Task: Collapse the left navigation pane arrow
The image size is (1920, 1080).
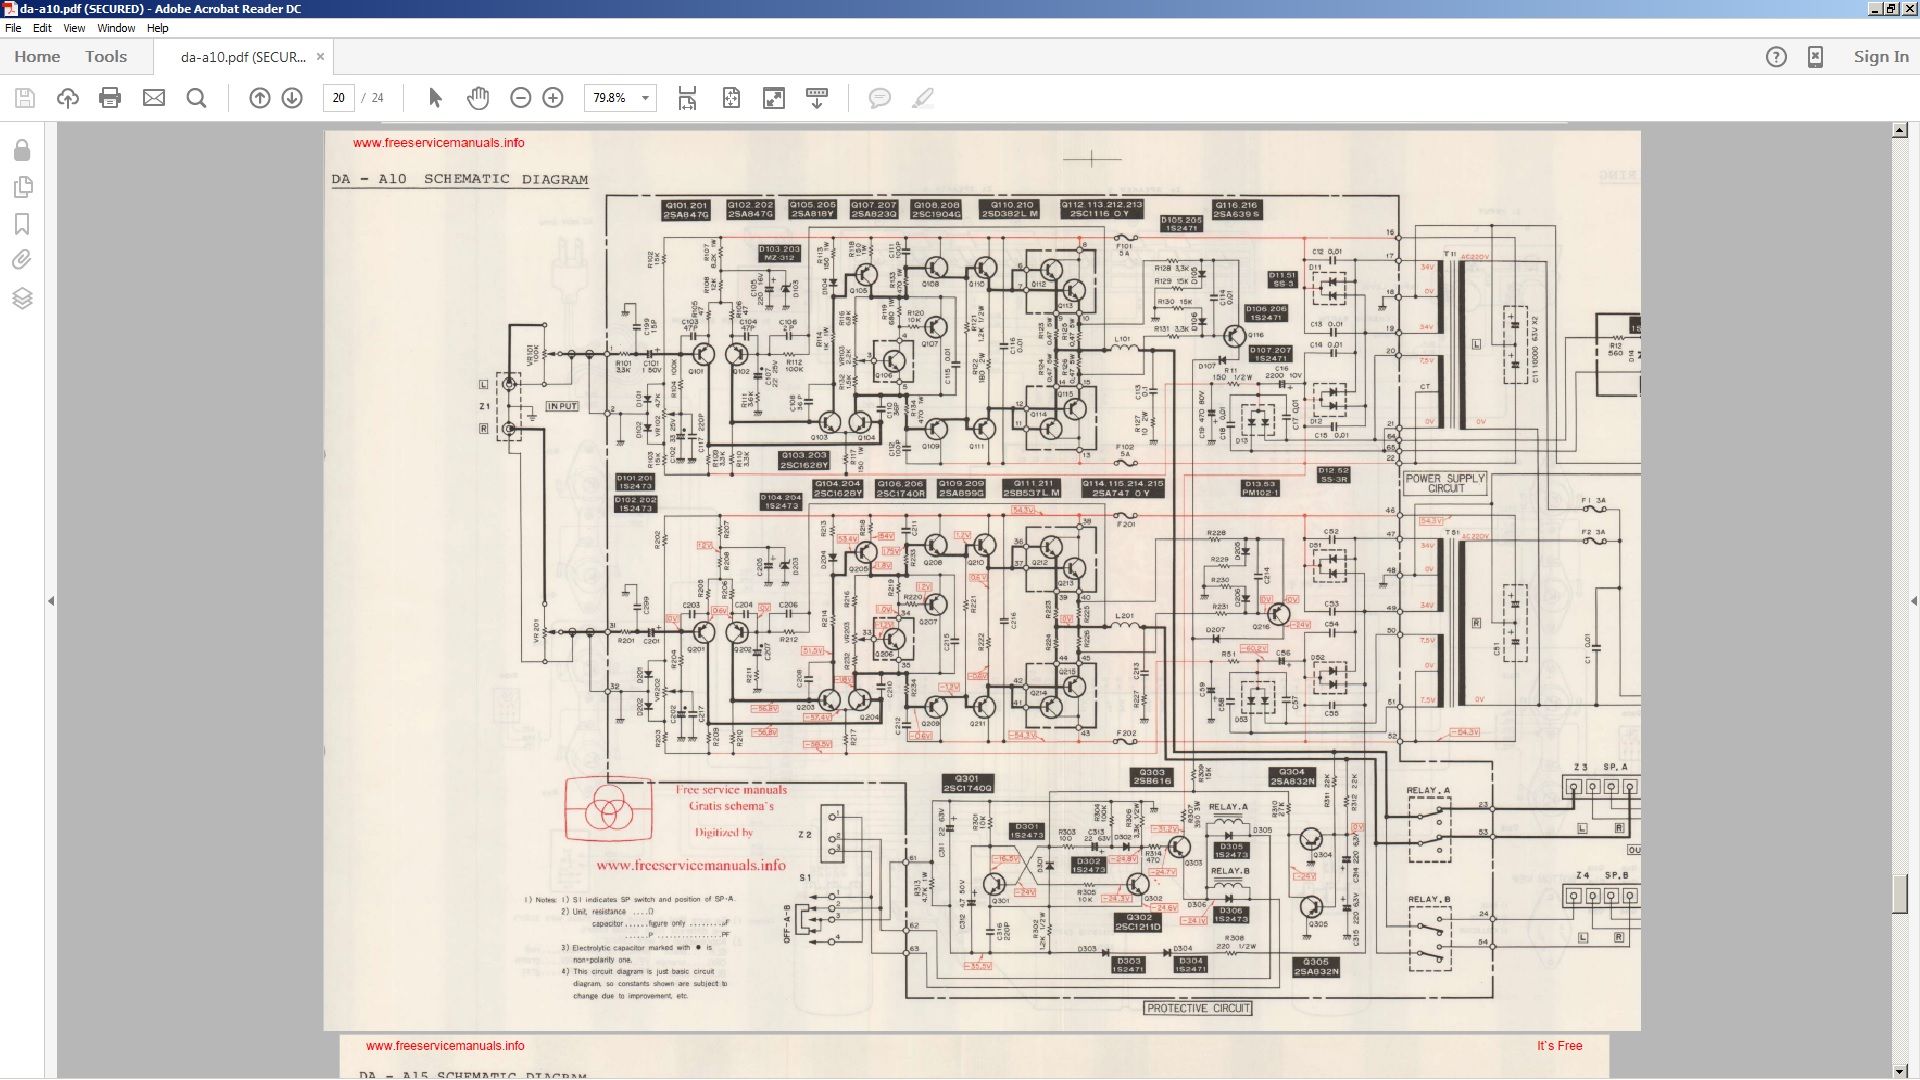Action: click(x=51, y=601)
